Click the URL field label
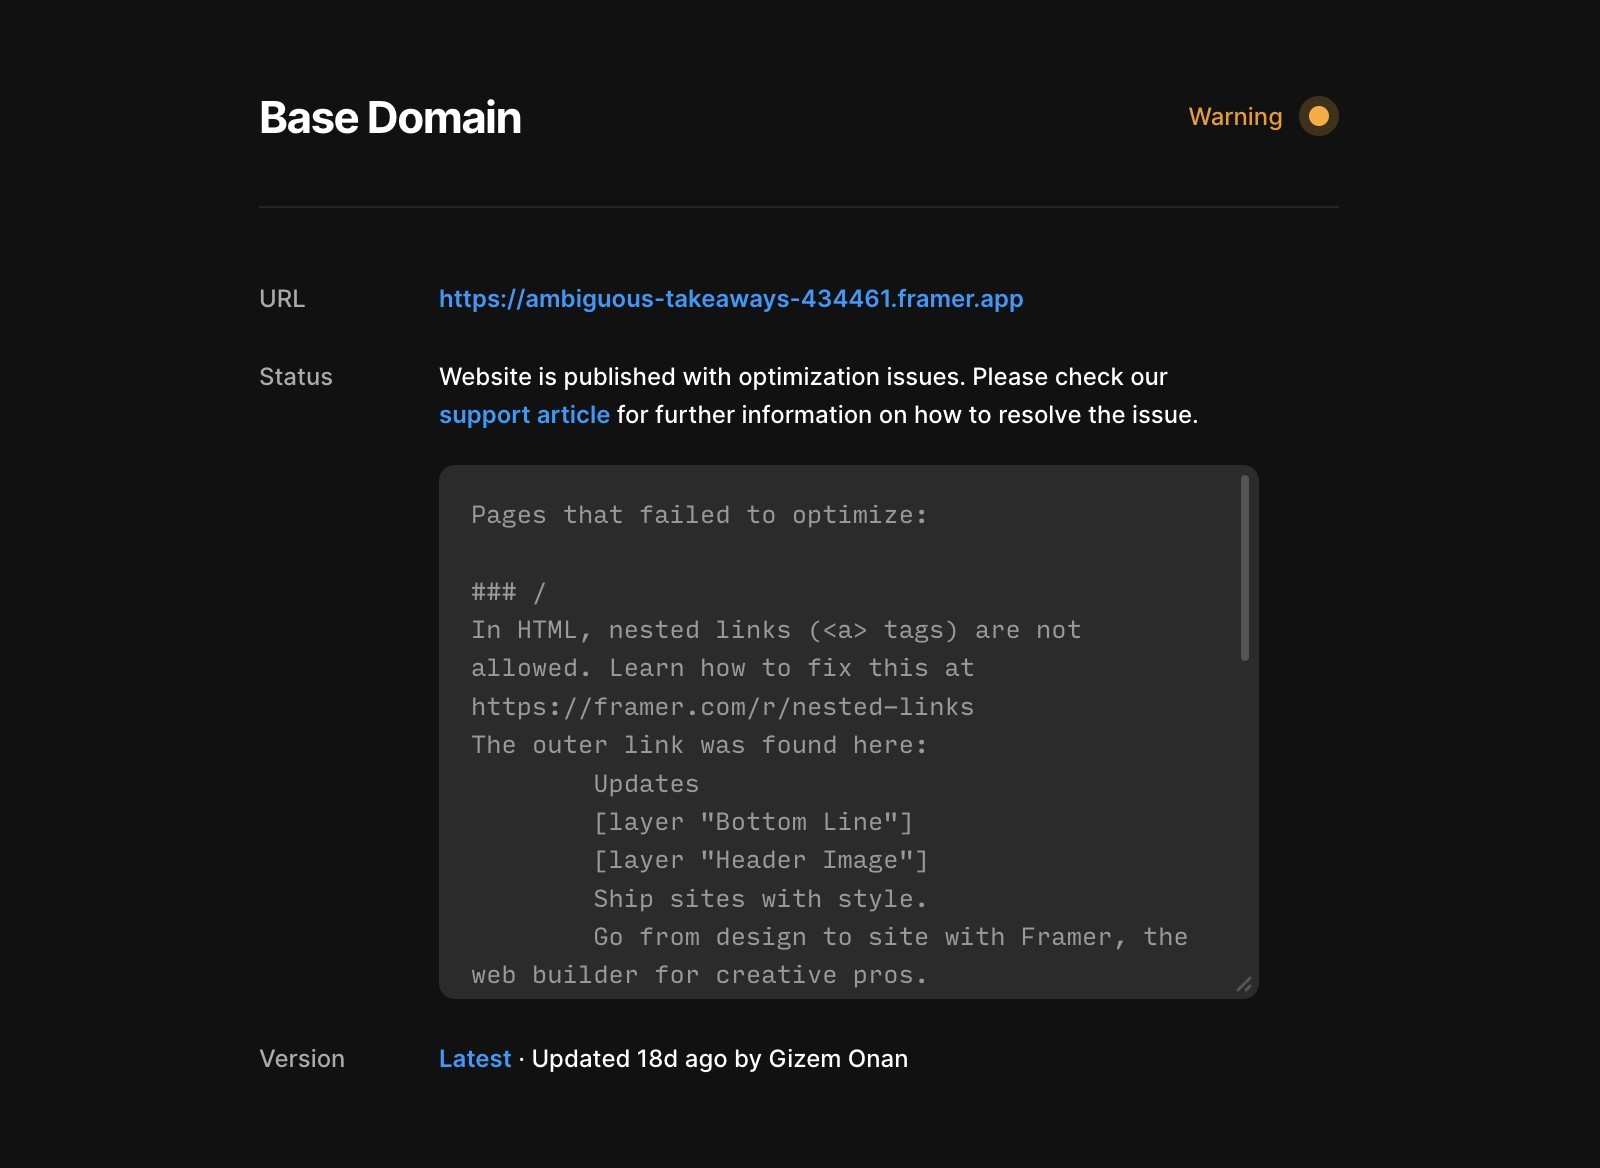 [x=282, y=299]
